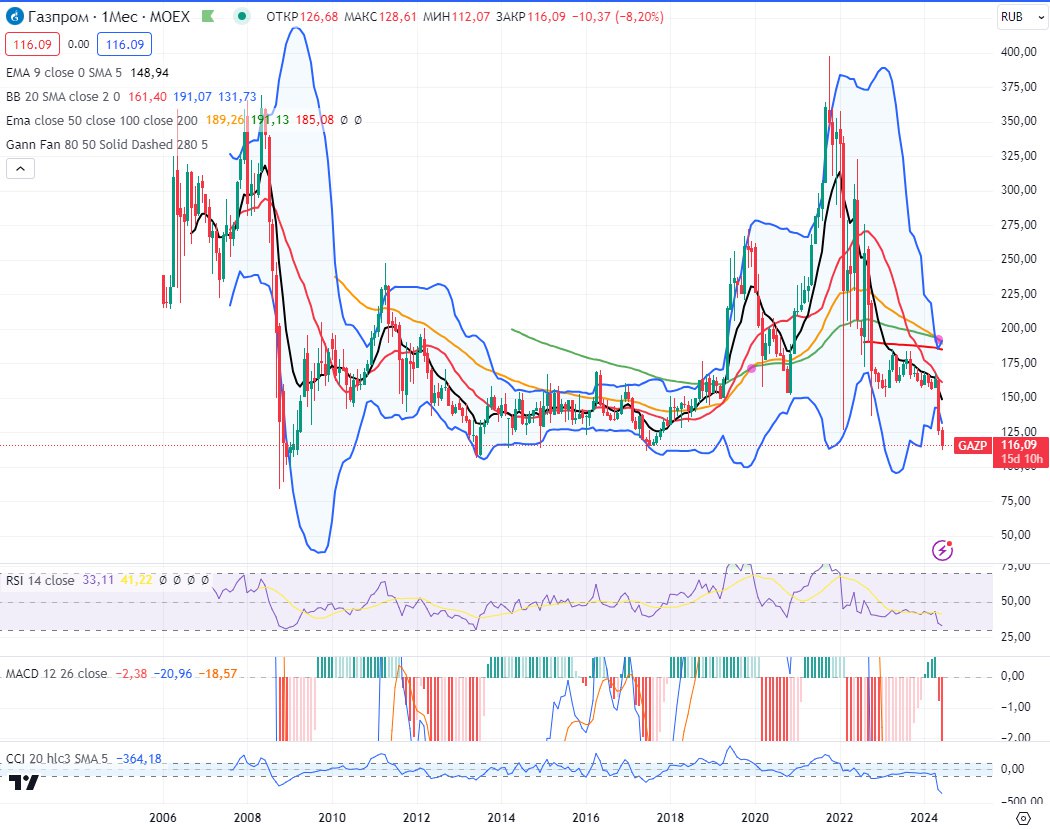
Task: Open the purple lightning idea icon
Action: [942, 550]
